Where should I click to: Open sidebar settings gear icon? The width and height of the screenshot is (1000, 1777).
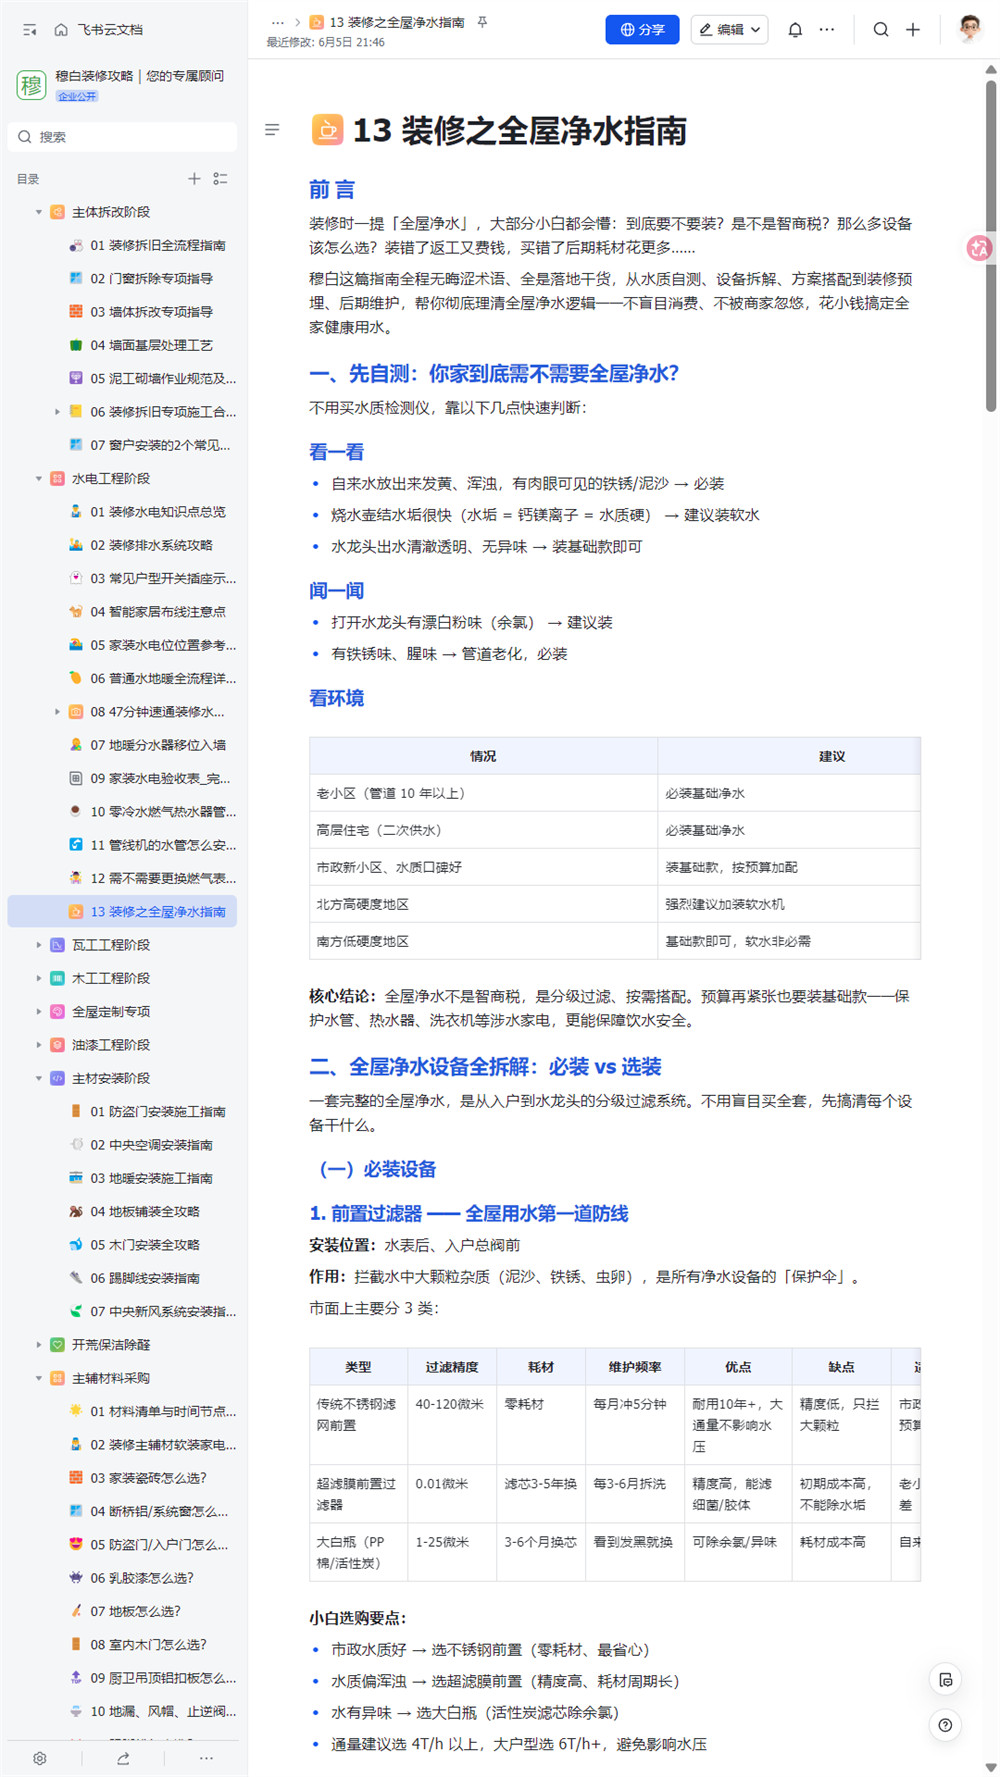click(40, 1758)
